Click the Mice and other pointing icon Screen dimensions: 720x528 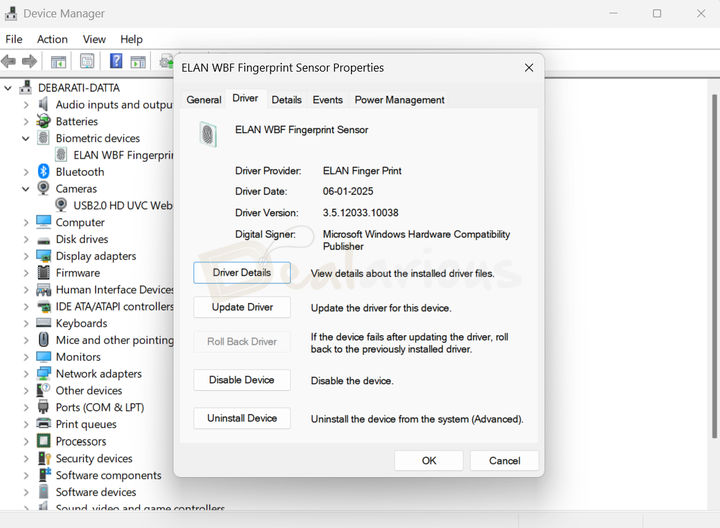pos(44,340)
